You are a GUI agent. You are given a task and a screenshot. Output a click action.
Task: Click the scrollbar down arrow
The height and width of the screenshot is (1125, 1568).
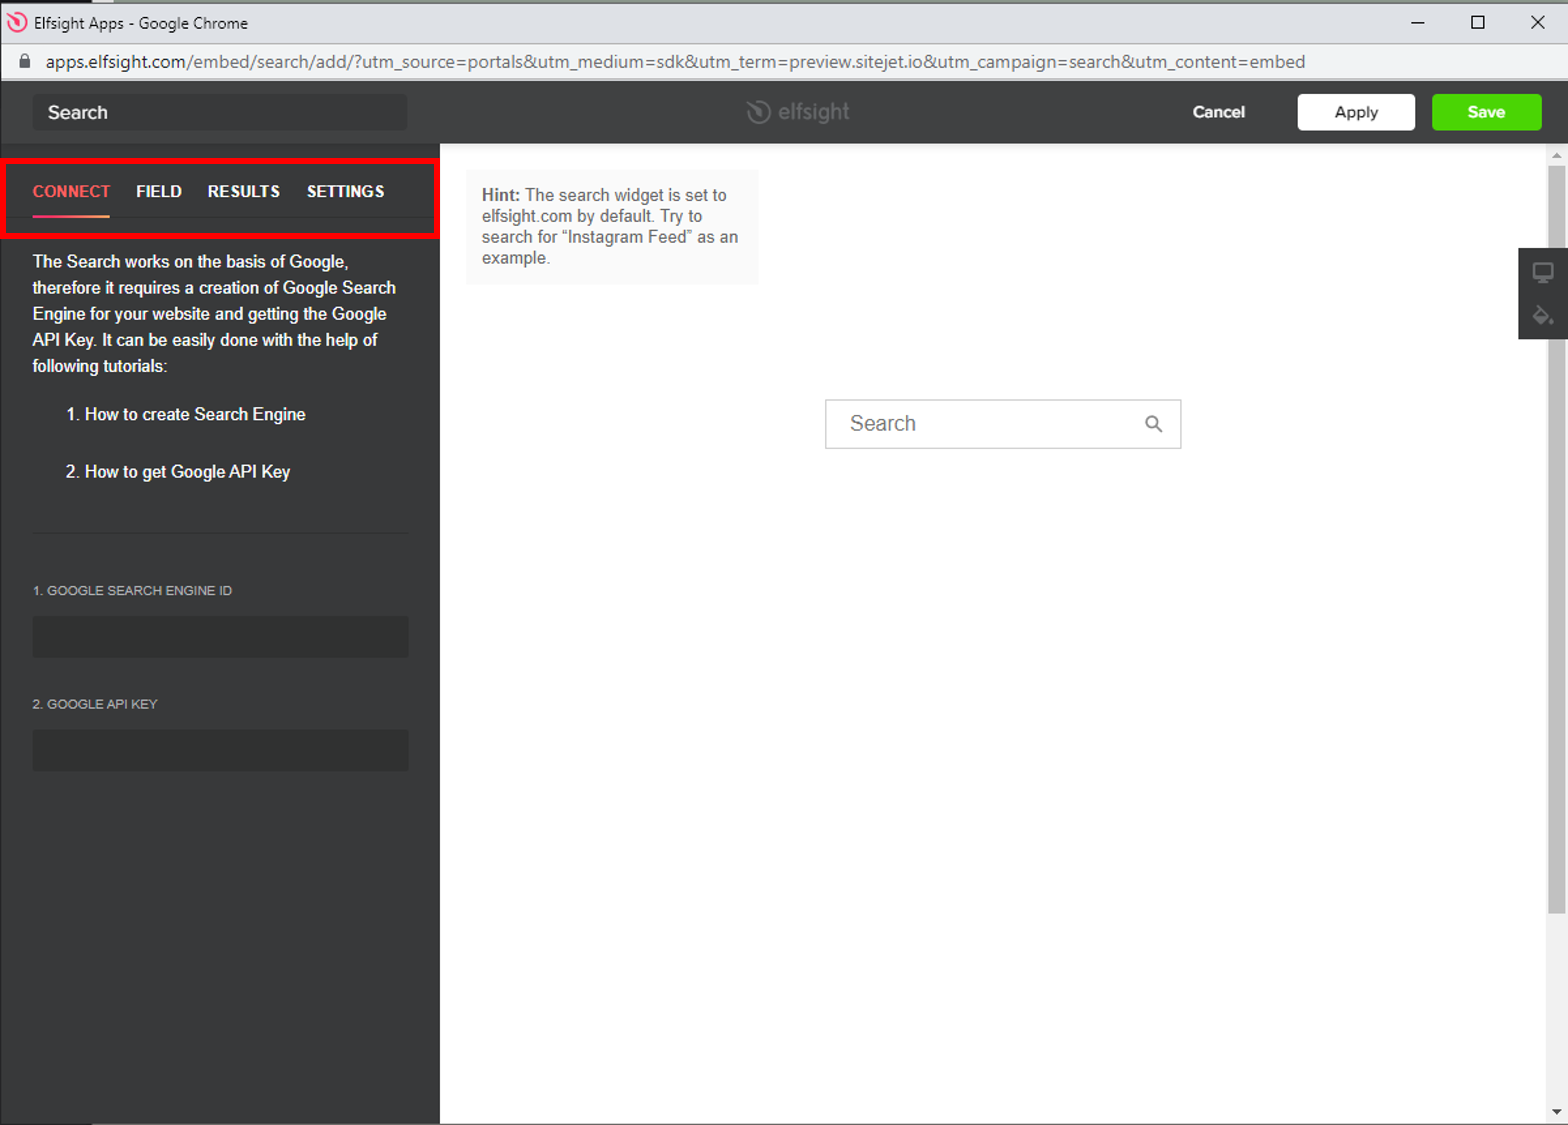pos(1556,1112)
